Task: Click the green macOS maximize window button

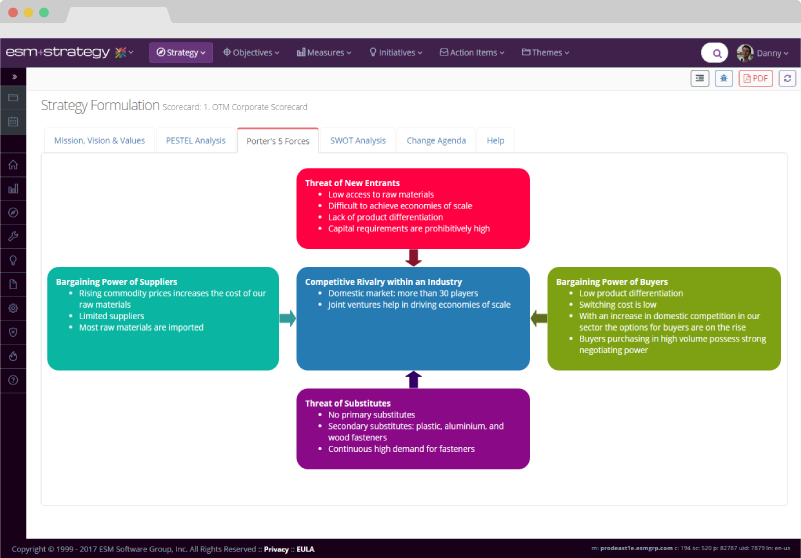Action: tap(44, 13)
